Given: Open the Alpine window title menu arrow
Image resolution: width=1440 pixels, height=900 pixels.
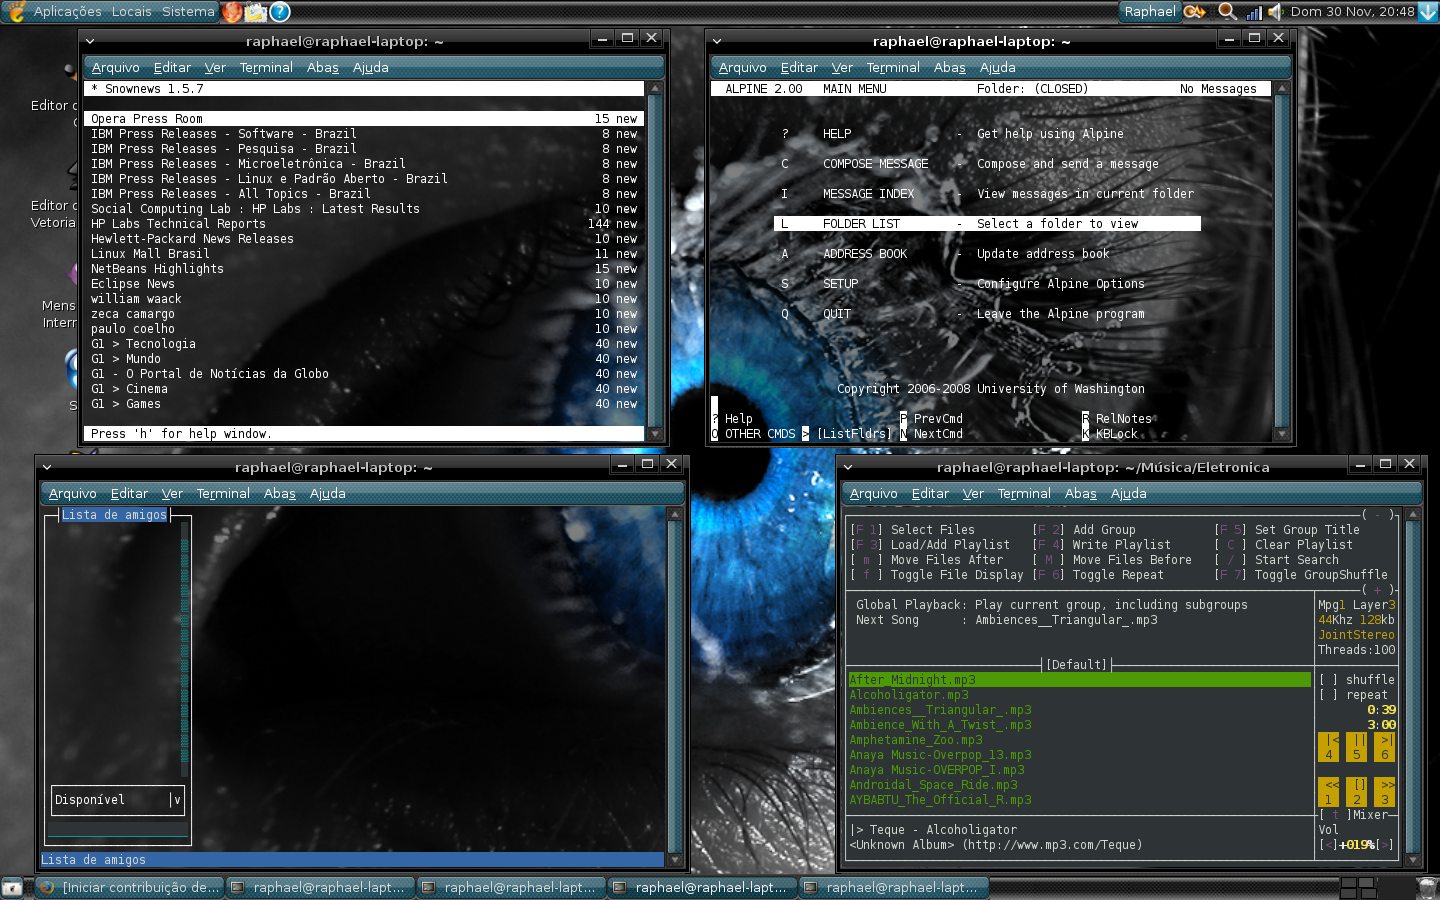Looking at the screenshot, I should pyautogui.click(x=717, y=41).
